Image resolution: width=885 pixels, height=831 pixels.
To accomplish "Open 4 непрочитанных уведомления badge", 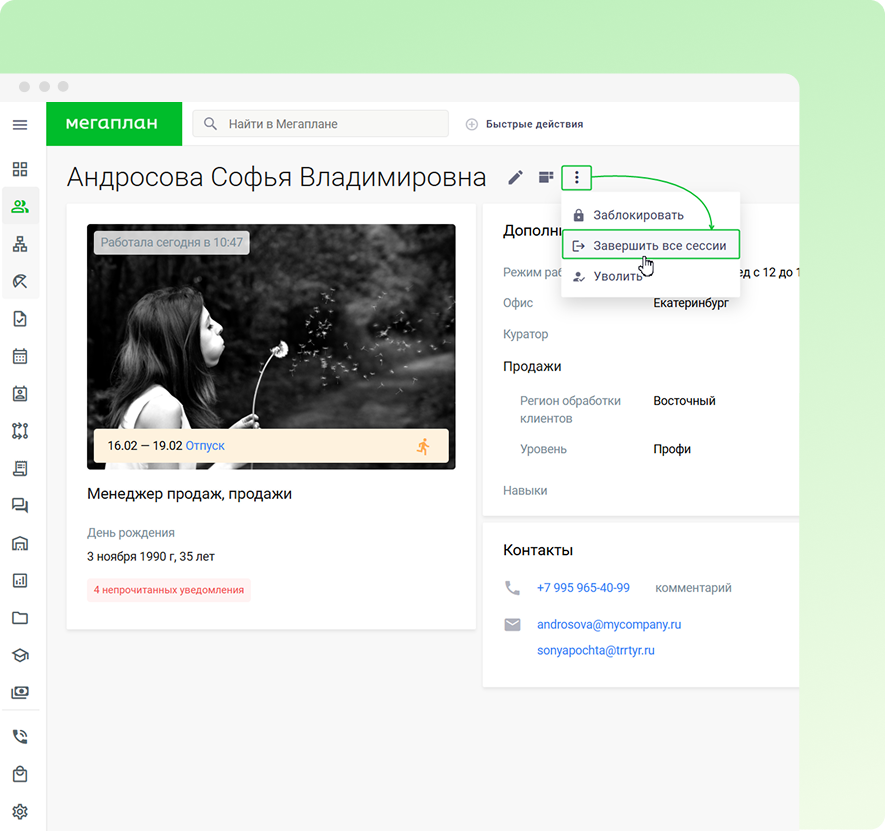I will (x=169, y=590).
